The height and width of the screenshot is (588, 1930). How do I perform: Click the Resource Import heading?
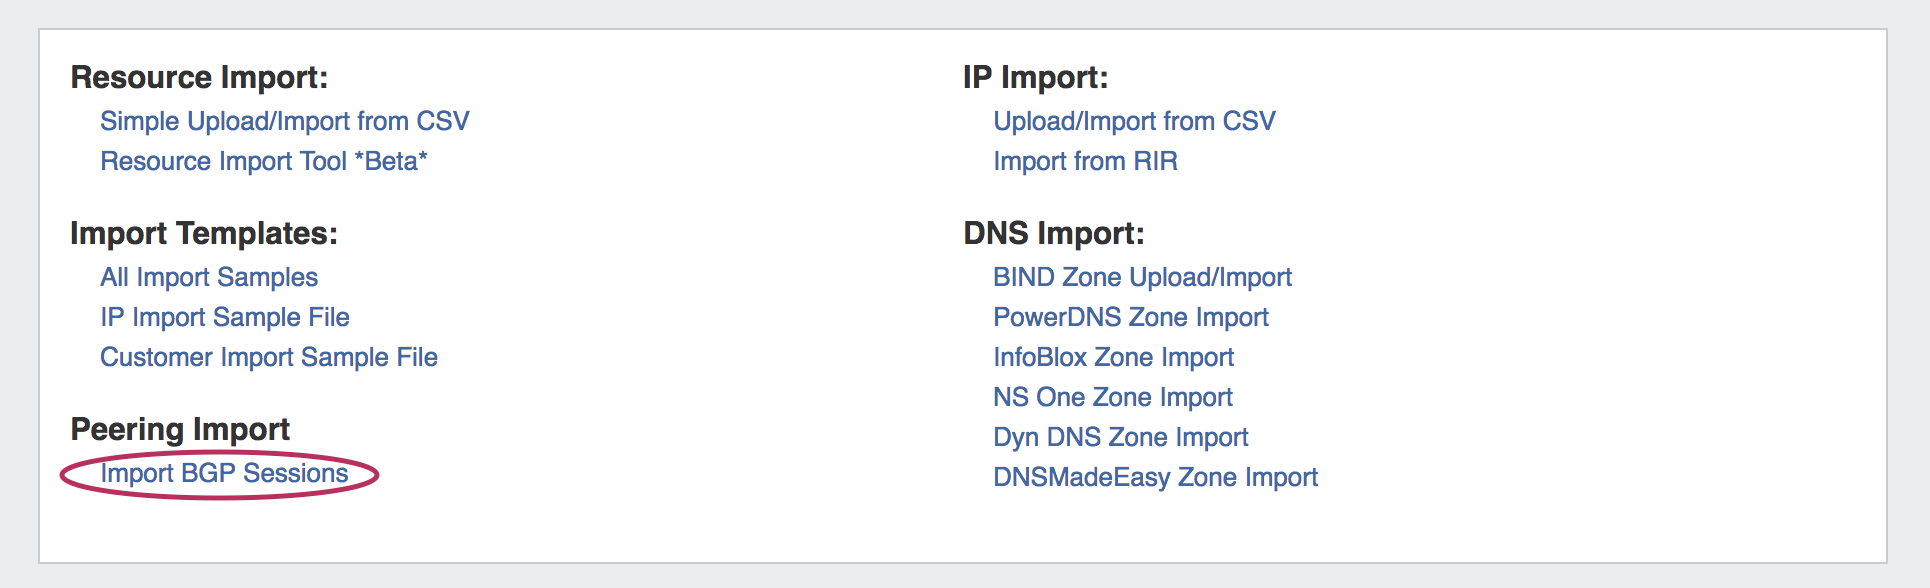199,77
